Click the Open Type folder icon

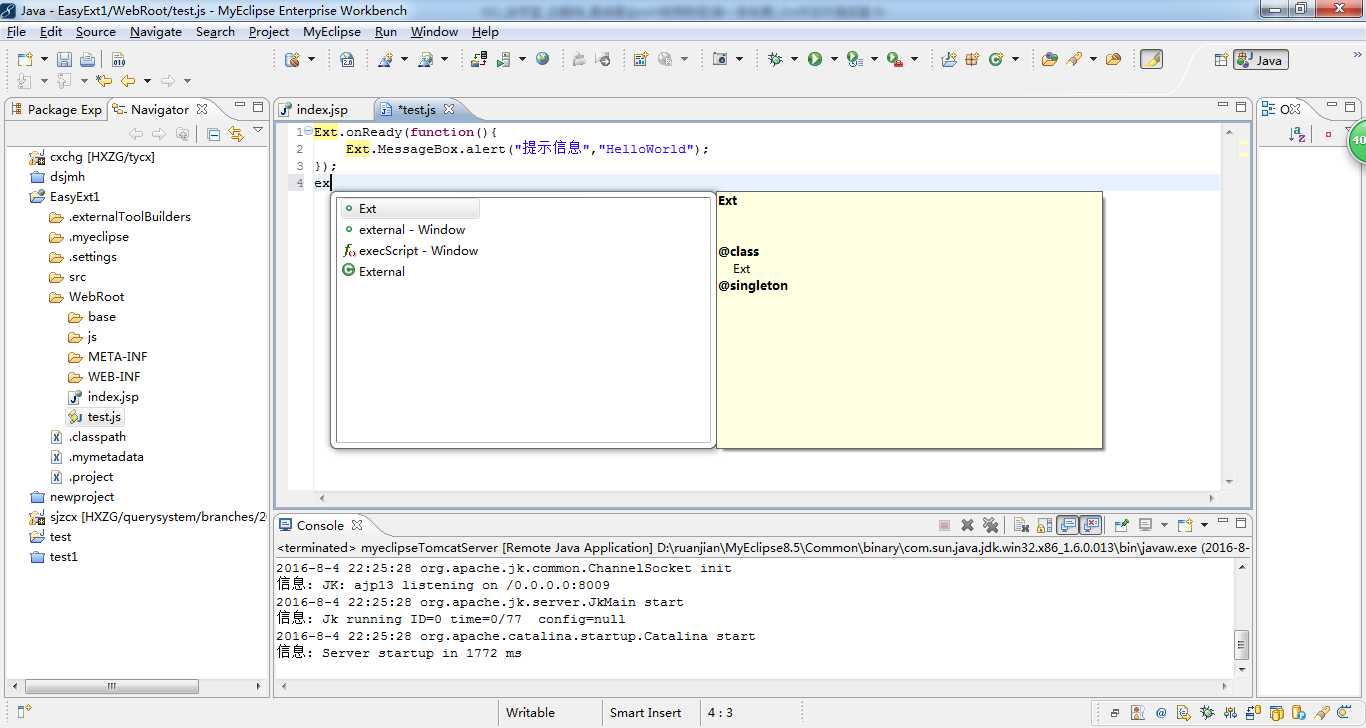tap(1049, 60)
